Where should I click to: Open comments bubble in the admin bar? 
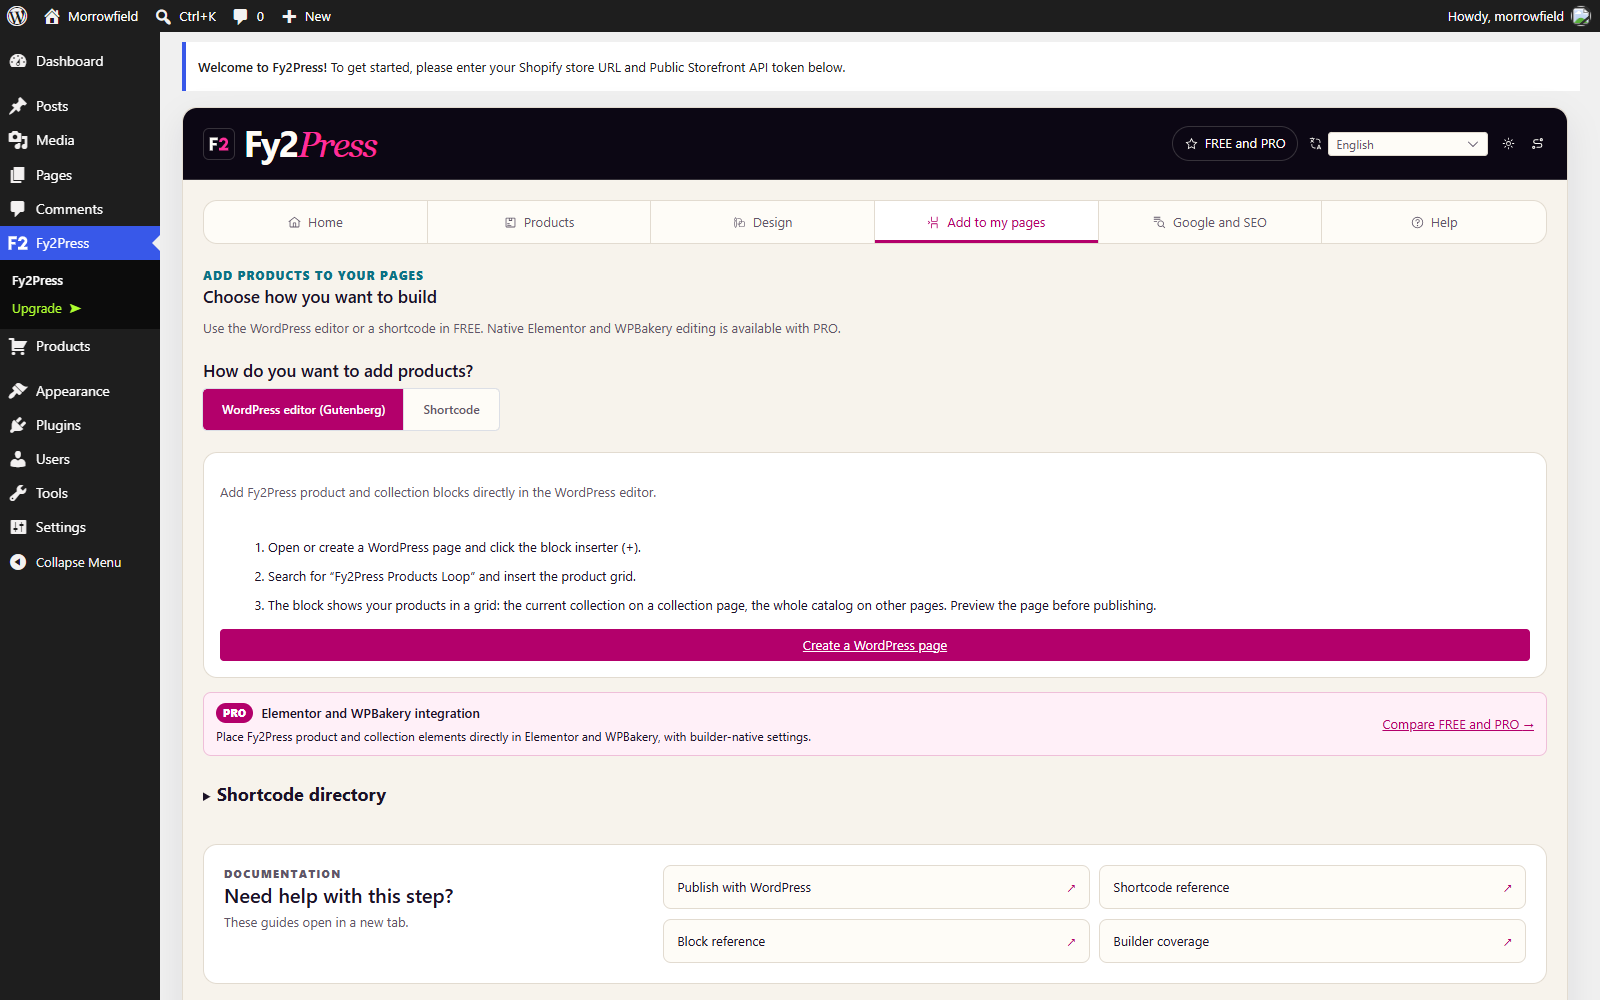pos(248,16)
